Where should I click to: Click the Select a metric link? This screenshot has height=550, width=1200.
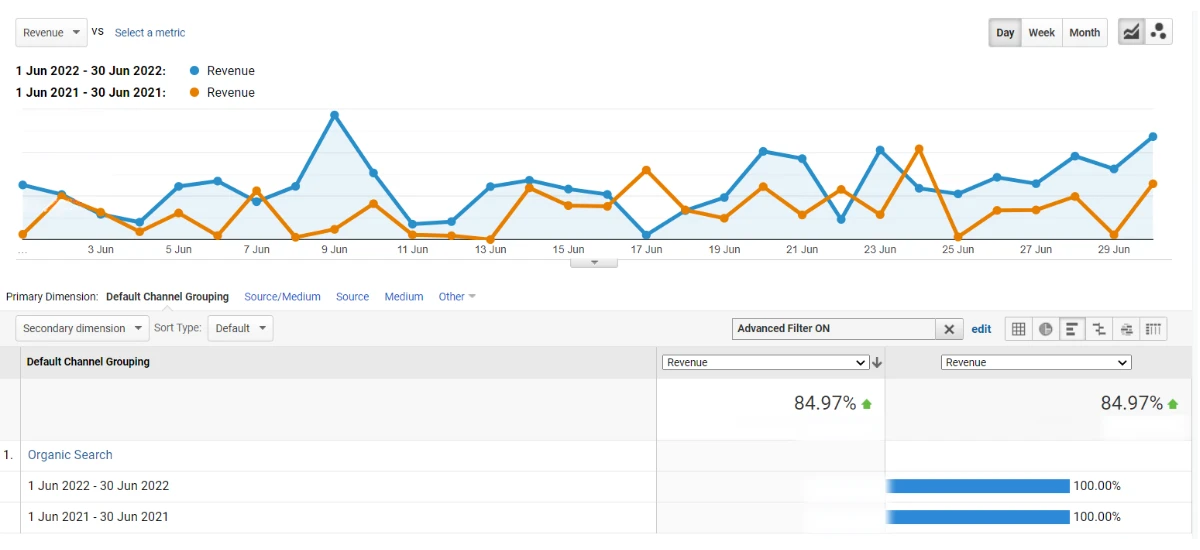tap(150, 33)
